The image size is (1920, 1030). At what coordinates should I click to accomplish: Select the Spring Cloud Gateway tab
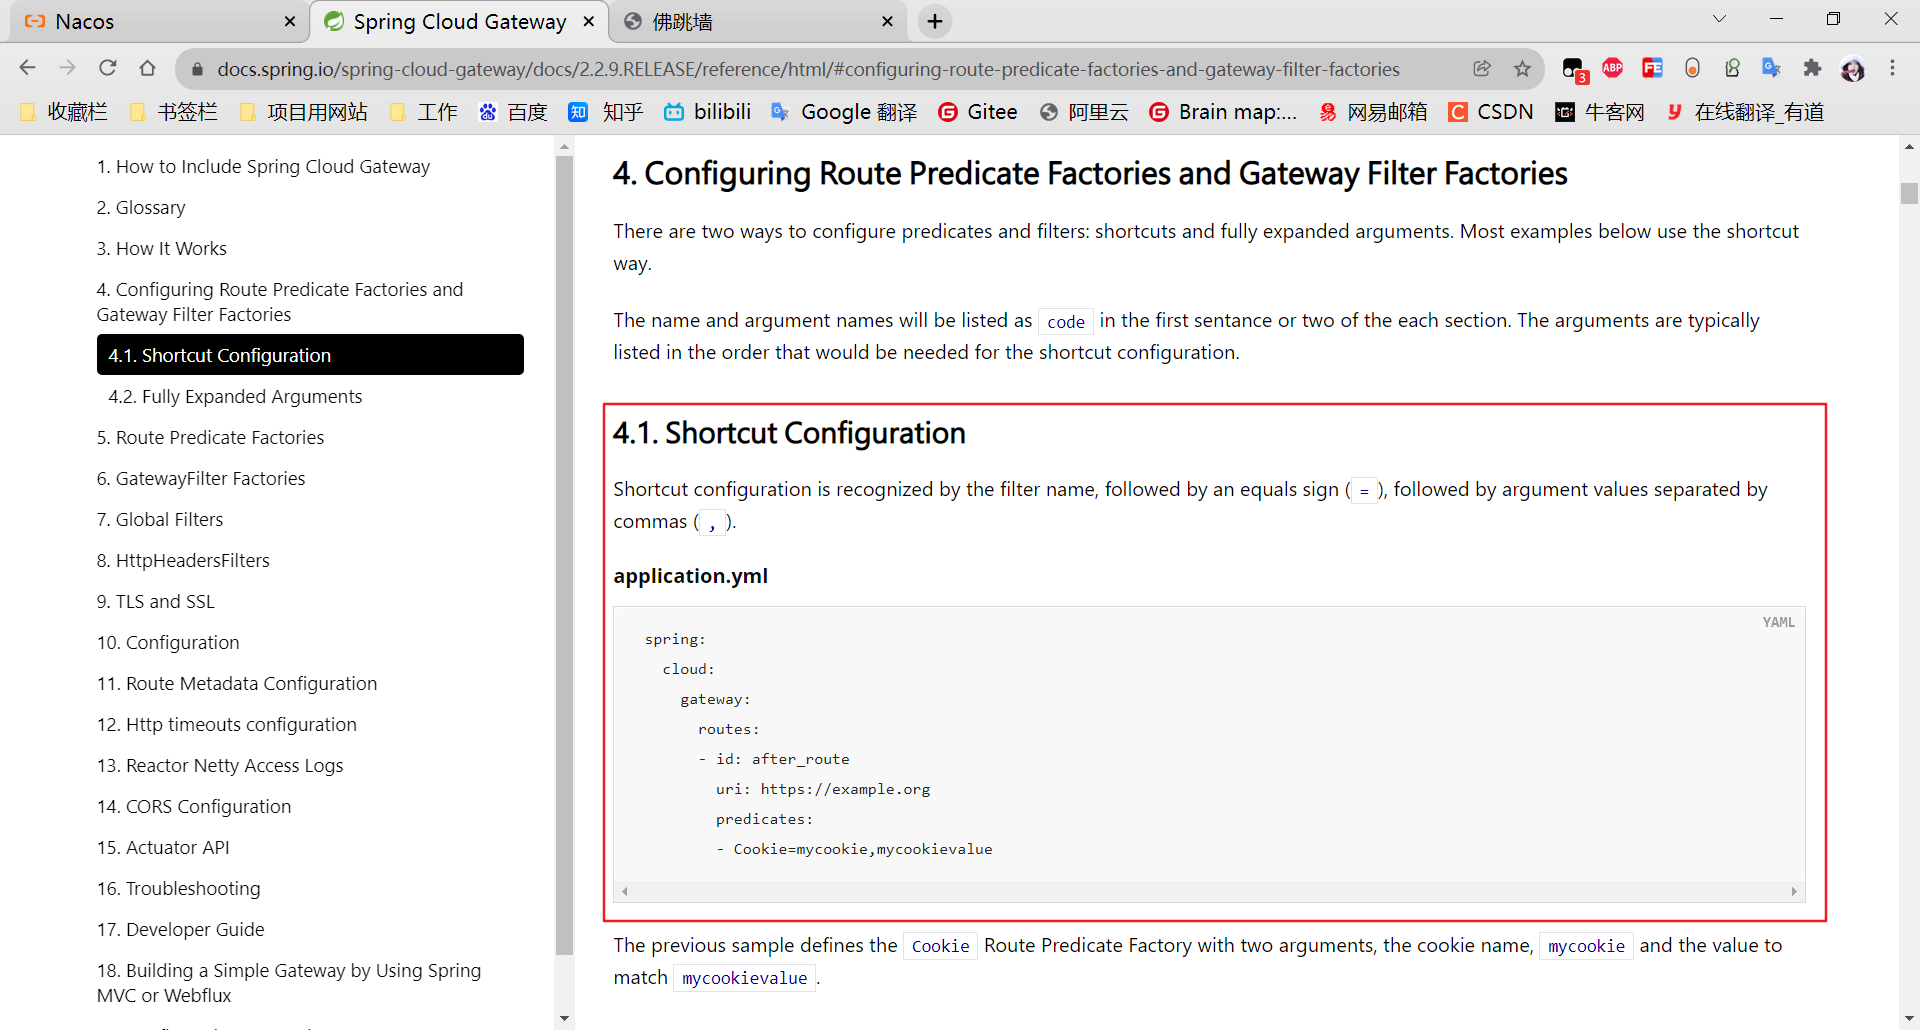459,21
